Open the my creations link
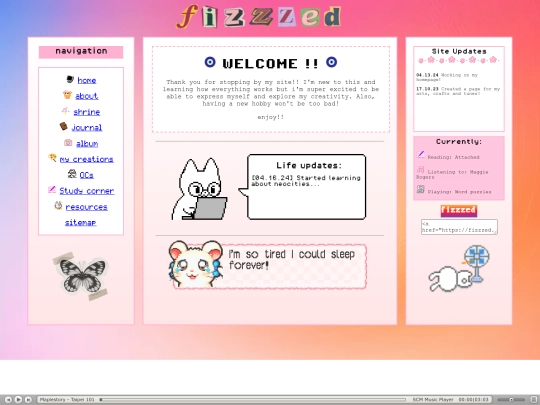The width and height of the screenshot is (540, 405). point(86,159)
